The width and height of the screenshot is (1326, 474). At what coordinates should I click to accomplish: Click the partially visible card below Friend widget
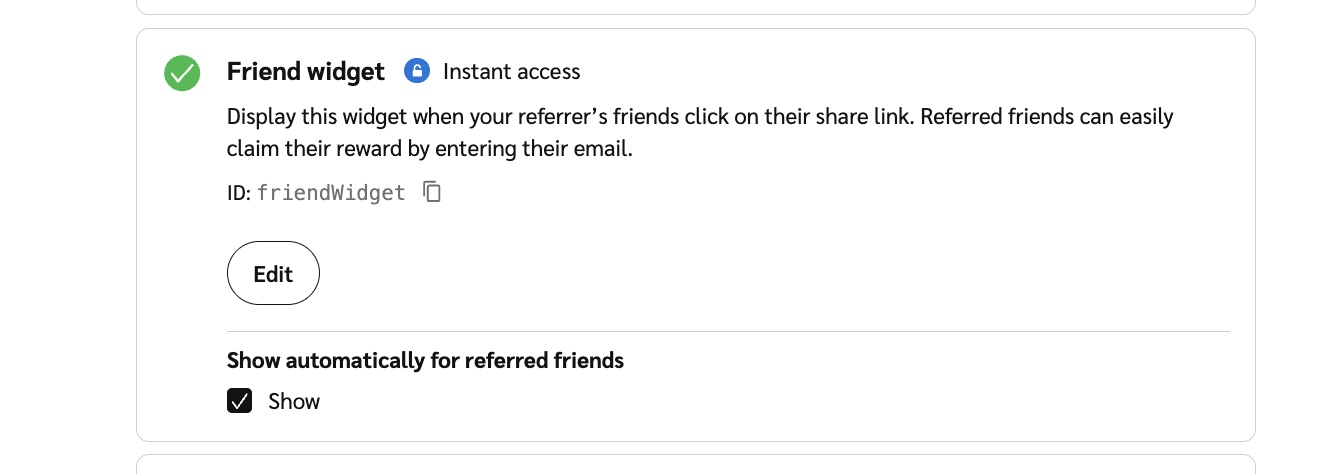(x=695, y=465)
